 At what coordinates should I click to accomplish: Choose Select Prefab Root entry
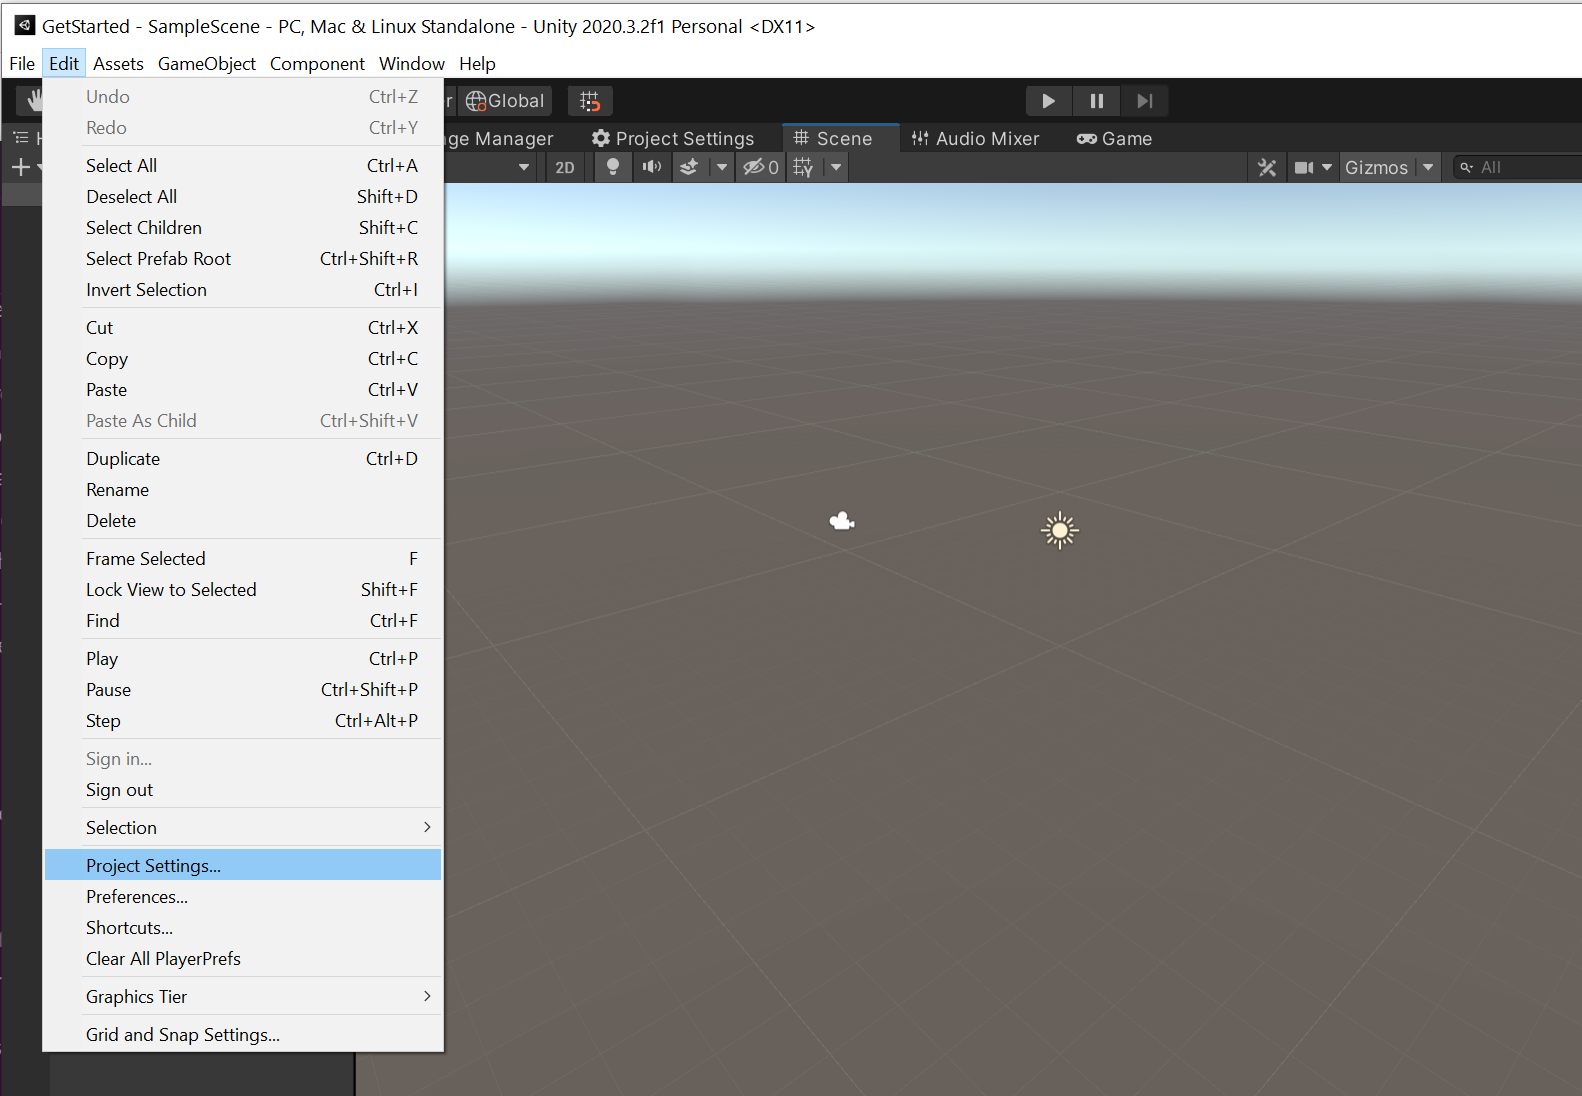pos(243,259)
